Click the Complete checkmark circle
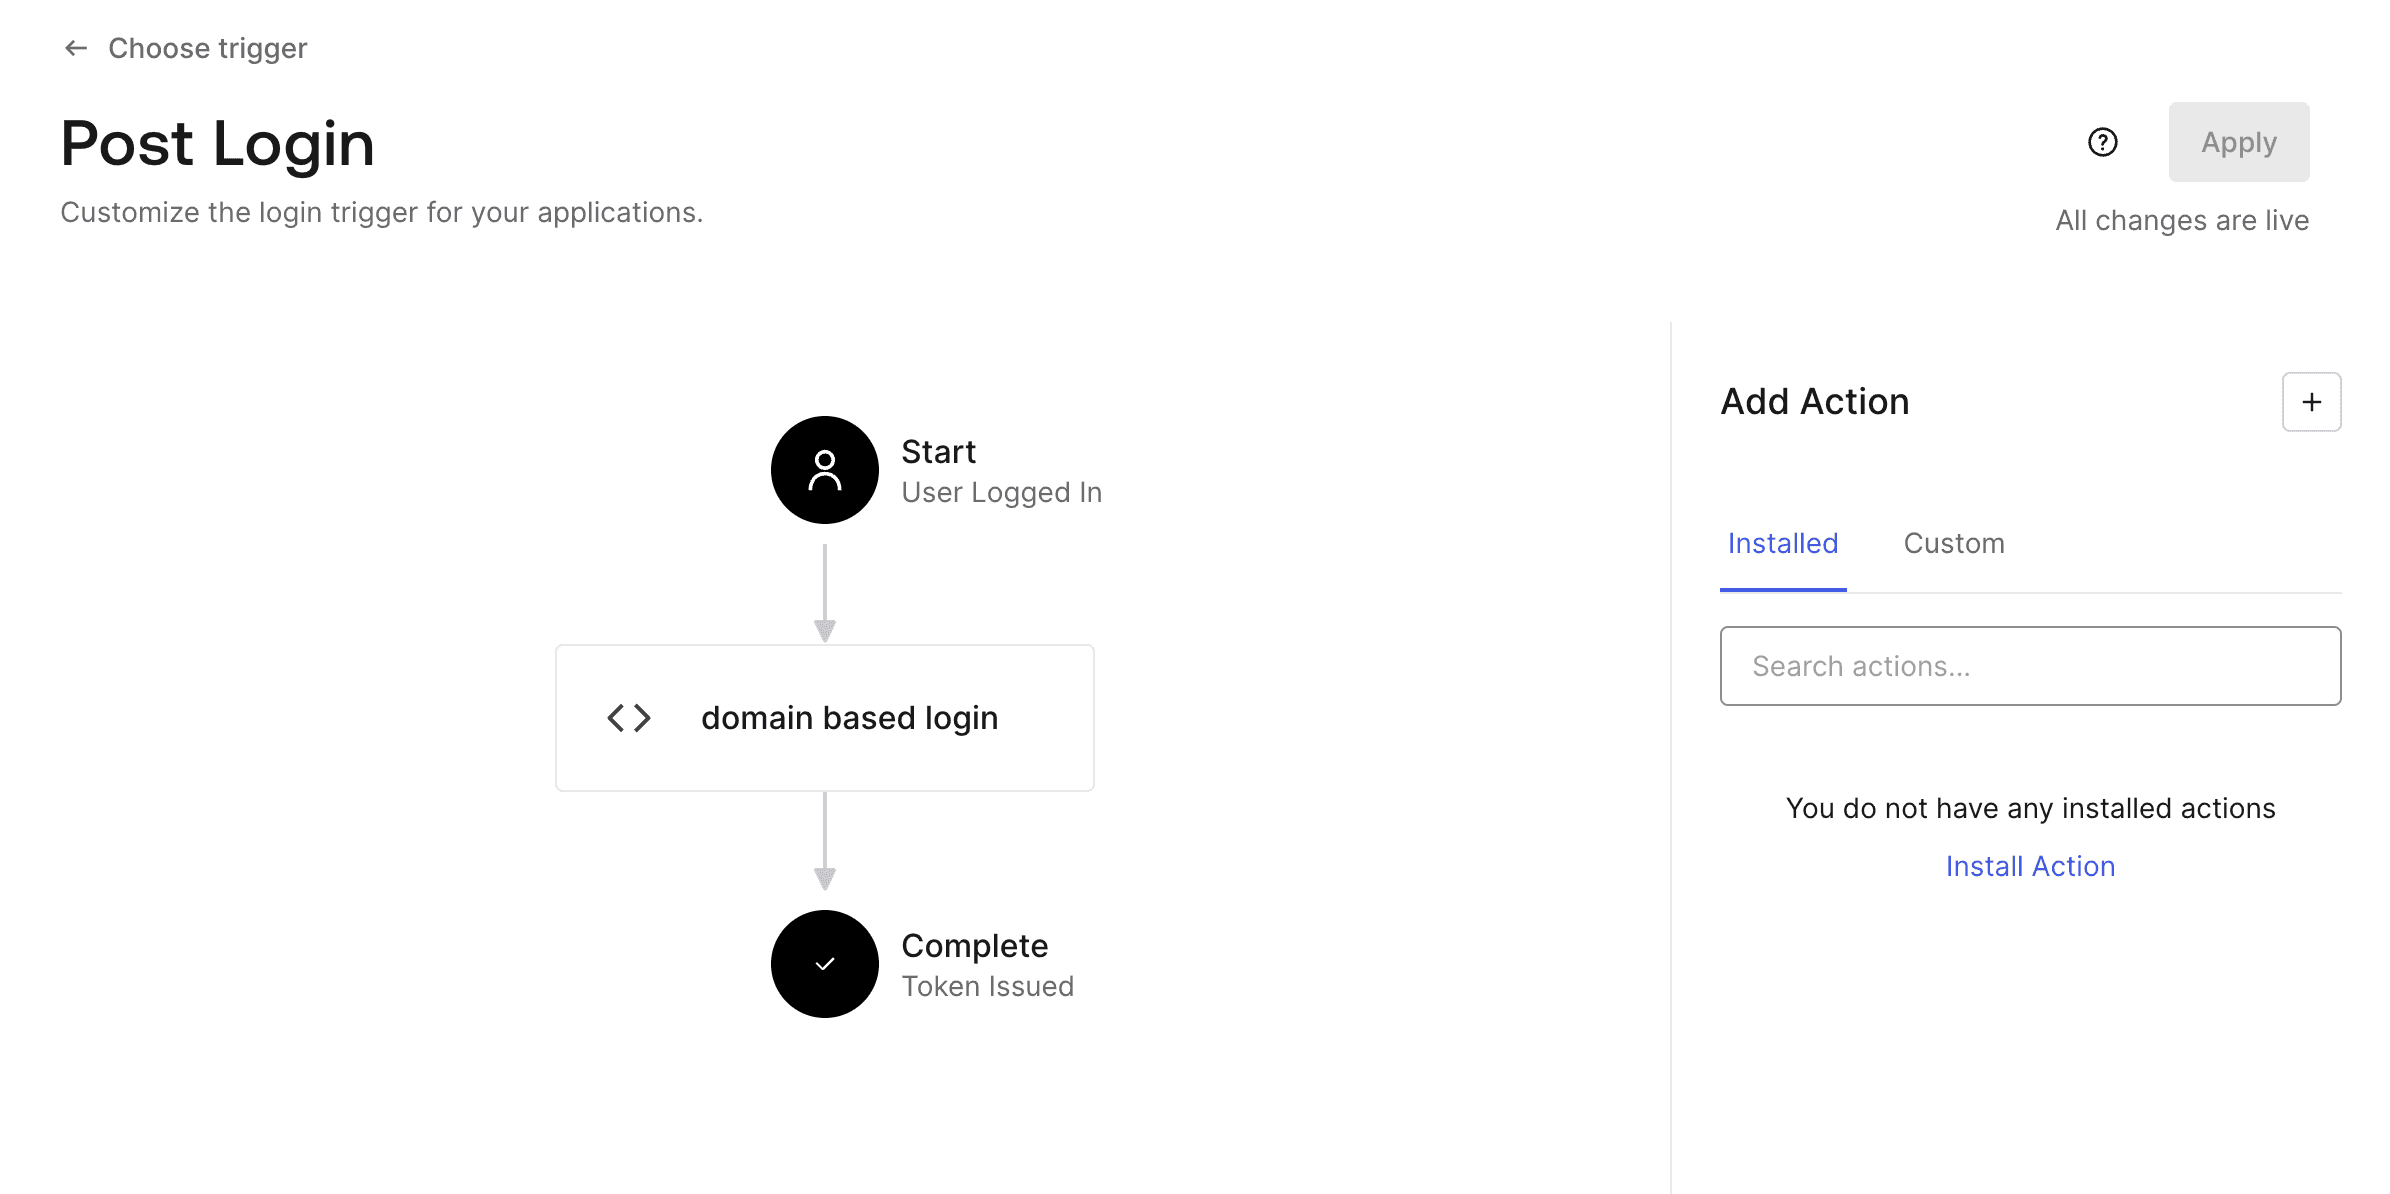This screenshot has height=1194, width=2390. click(825, 964)
